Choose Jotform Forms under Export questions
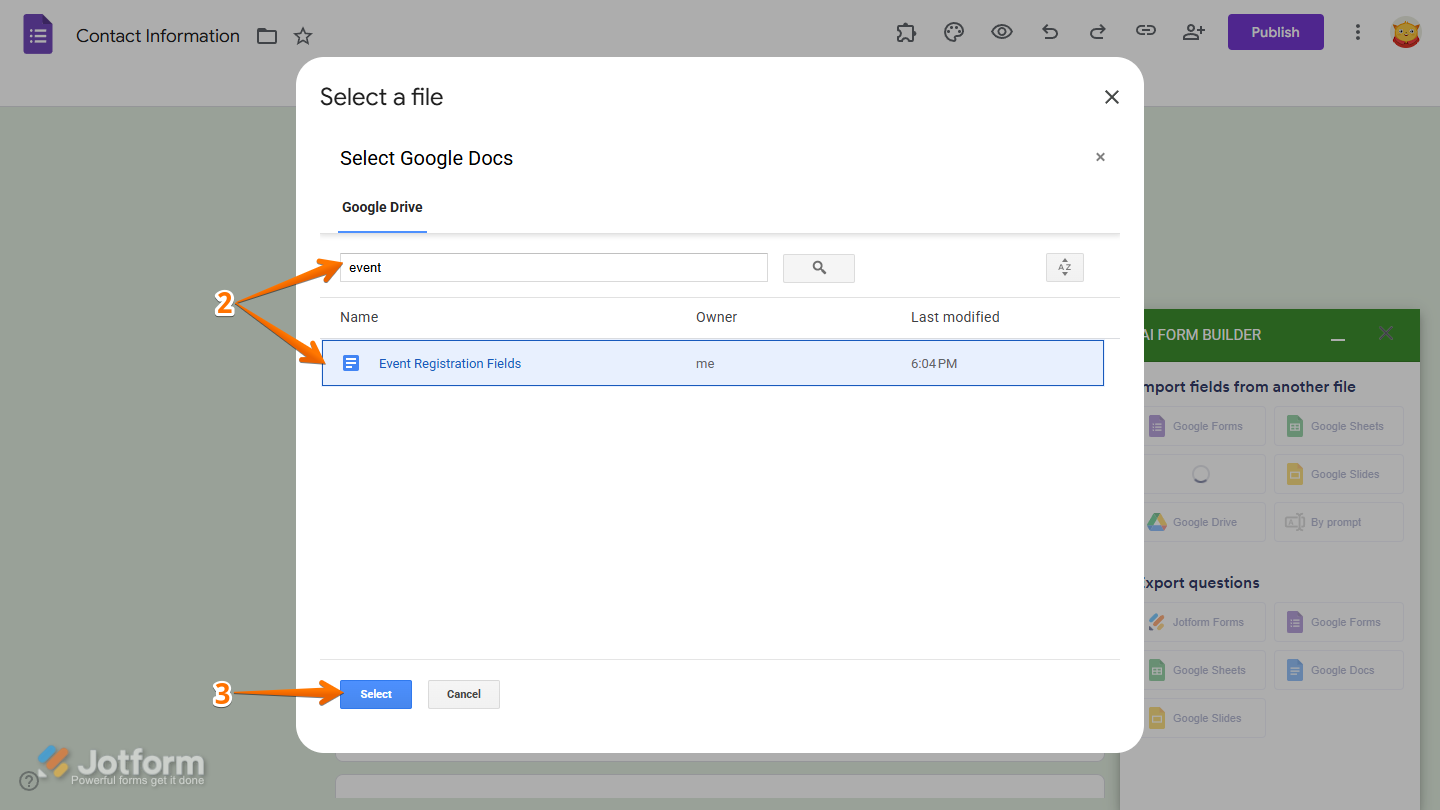 tap(1204, 622)
